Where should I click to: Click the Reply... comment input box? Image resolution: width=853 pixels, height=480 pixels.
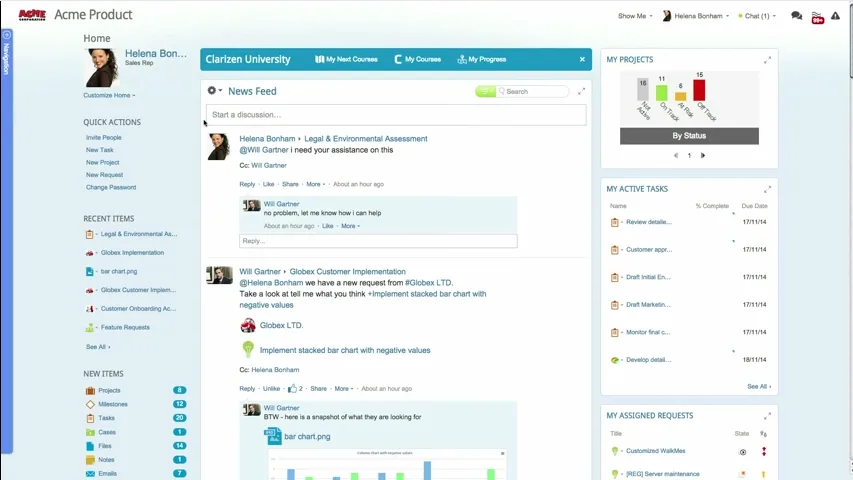click(378, 241)
